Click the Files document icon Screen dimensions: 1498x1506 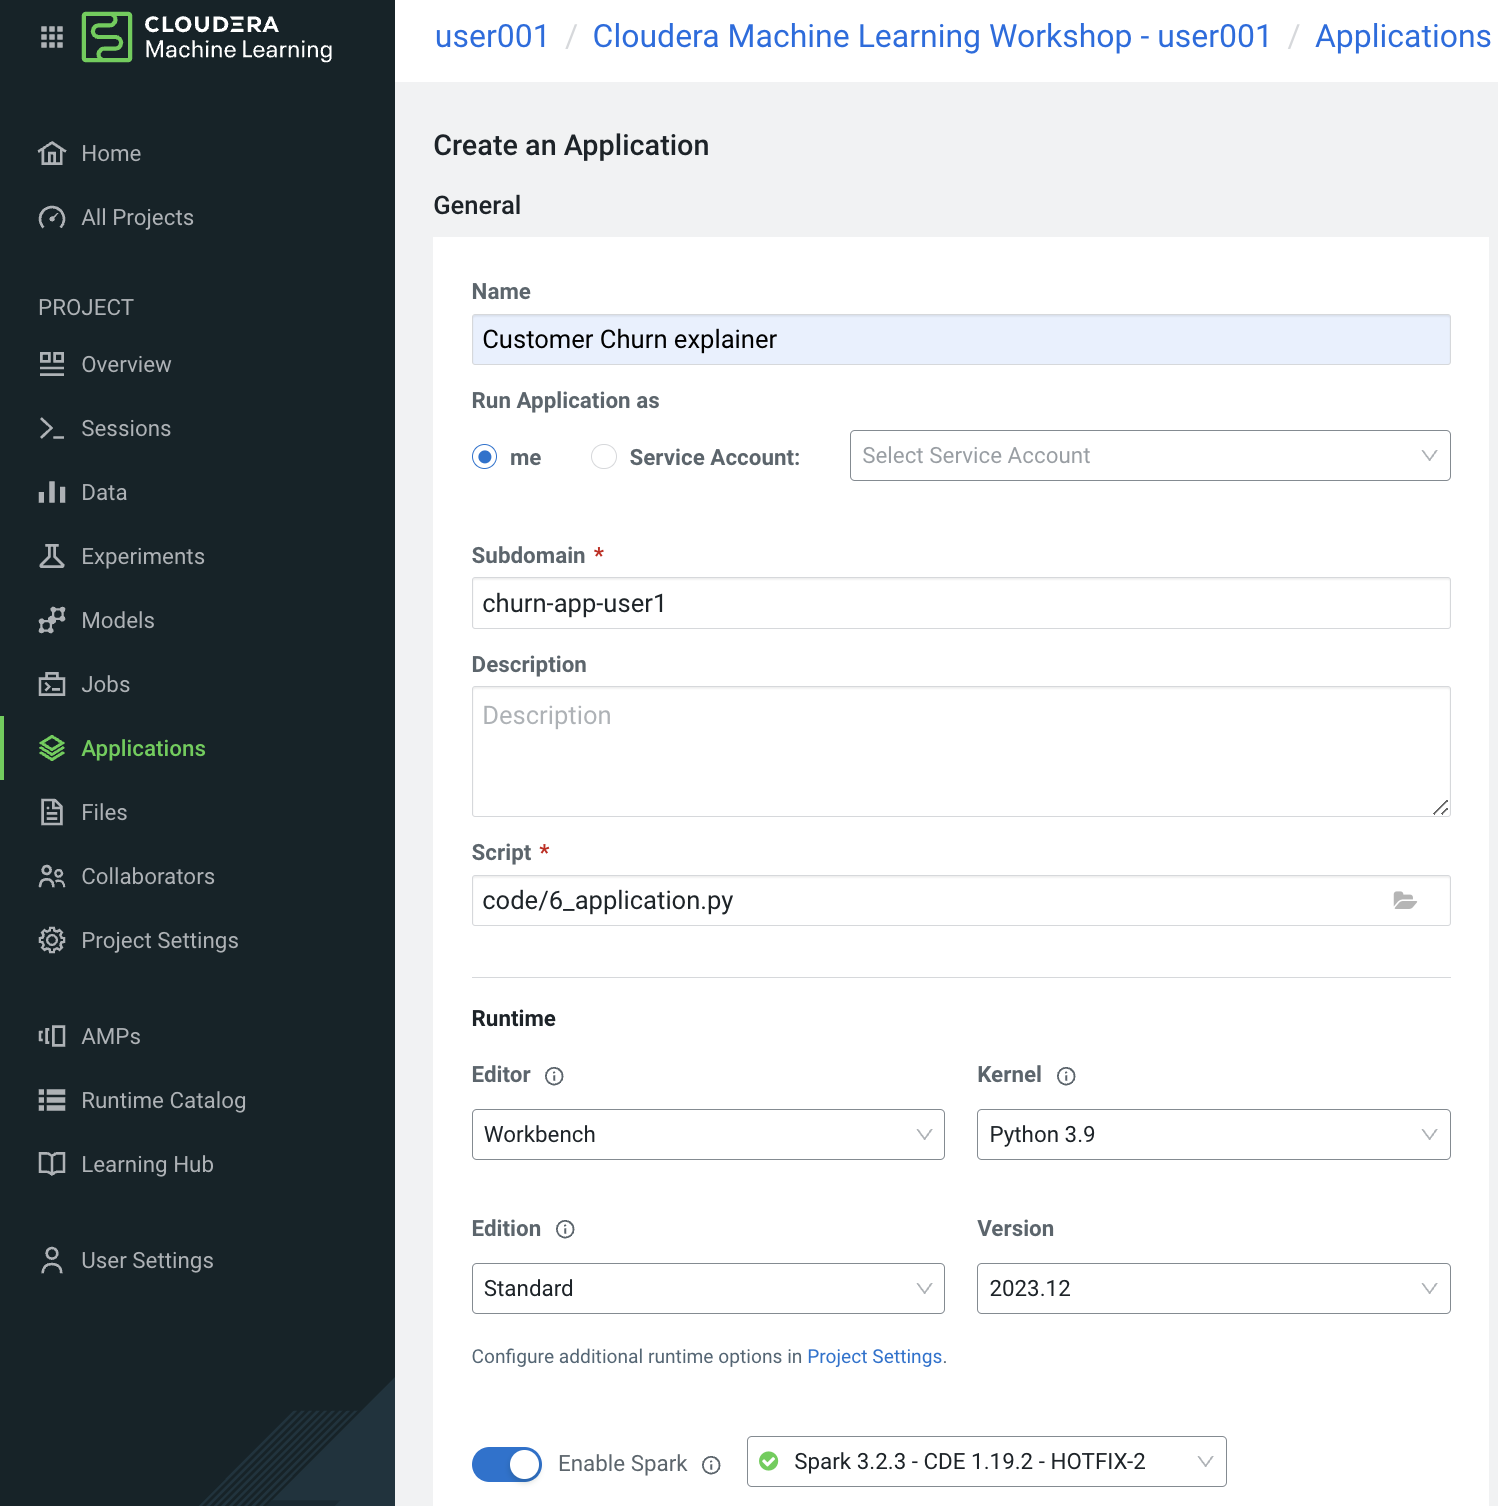coord(52,812)
